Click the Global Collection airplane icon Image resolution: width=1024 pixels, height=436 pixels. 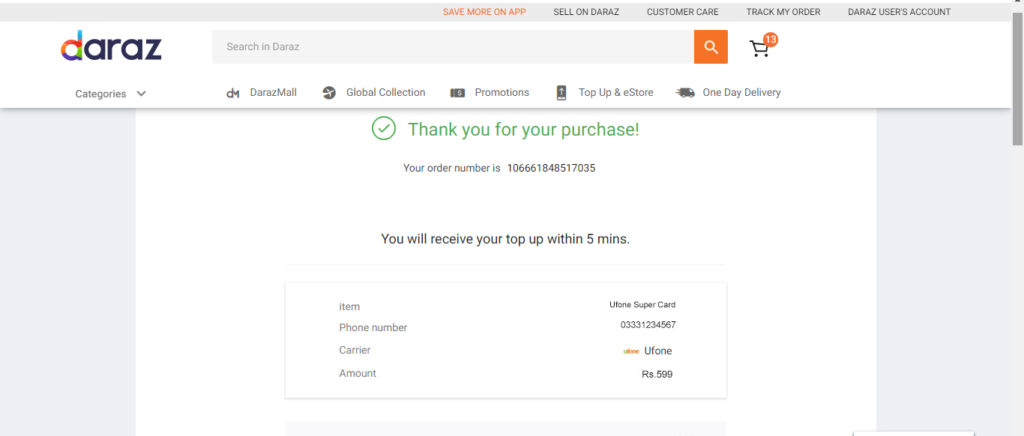pyautogui.click(x=329, y=93)
